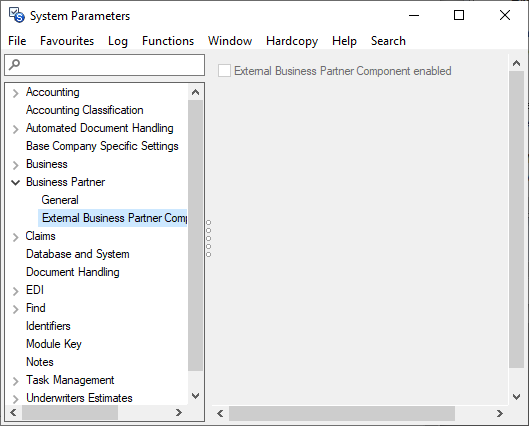Open the File menu
The width and height of the screenshot is (529, 426).
(x=17, y=41)
